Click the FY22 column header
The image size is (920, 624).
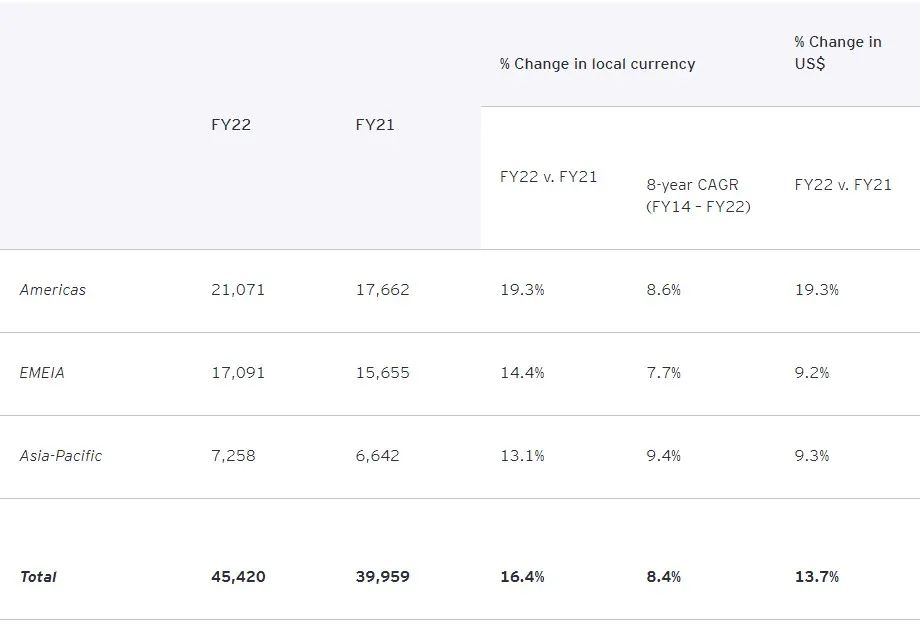(x=231, y=125)
